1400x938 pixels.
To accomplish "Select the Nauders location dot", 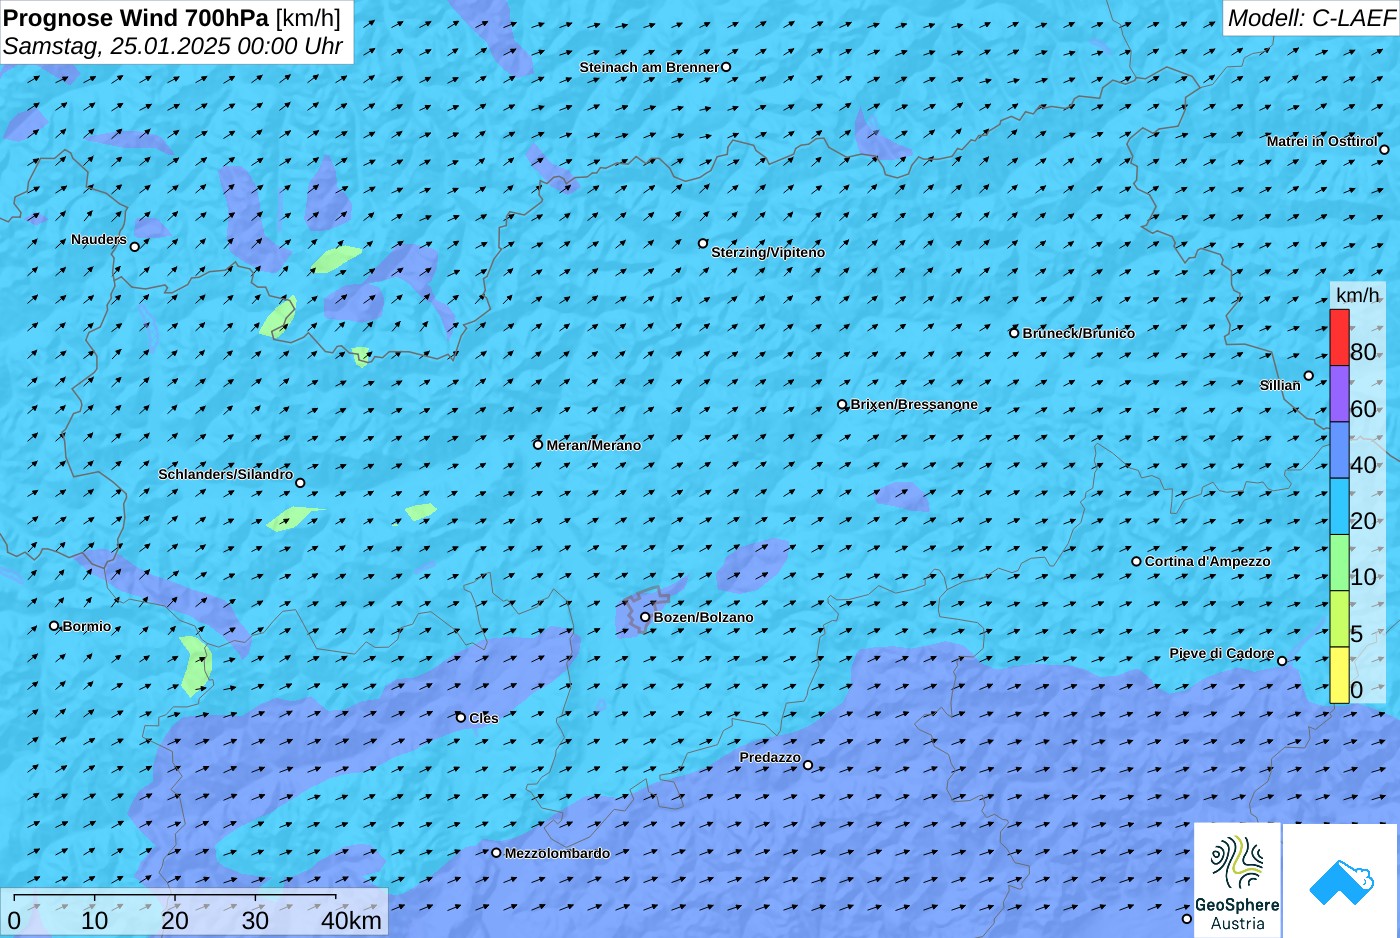I will pos(135,246).
